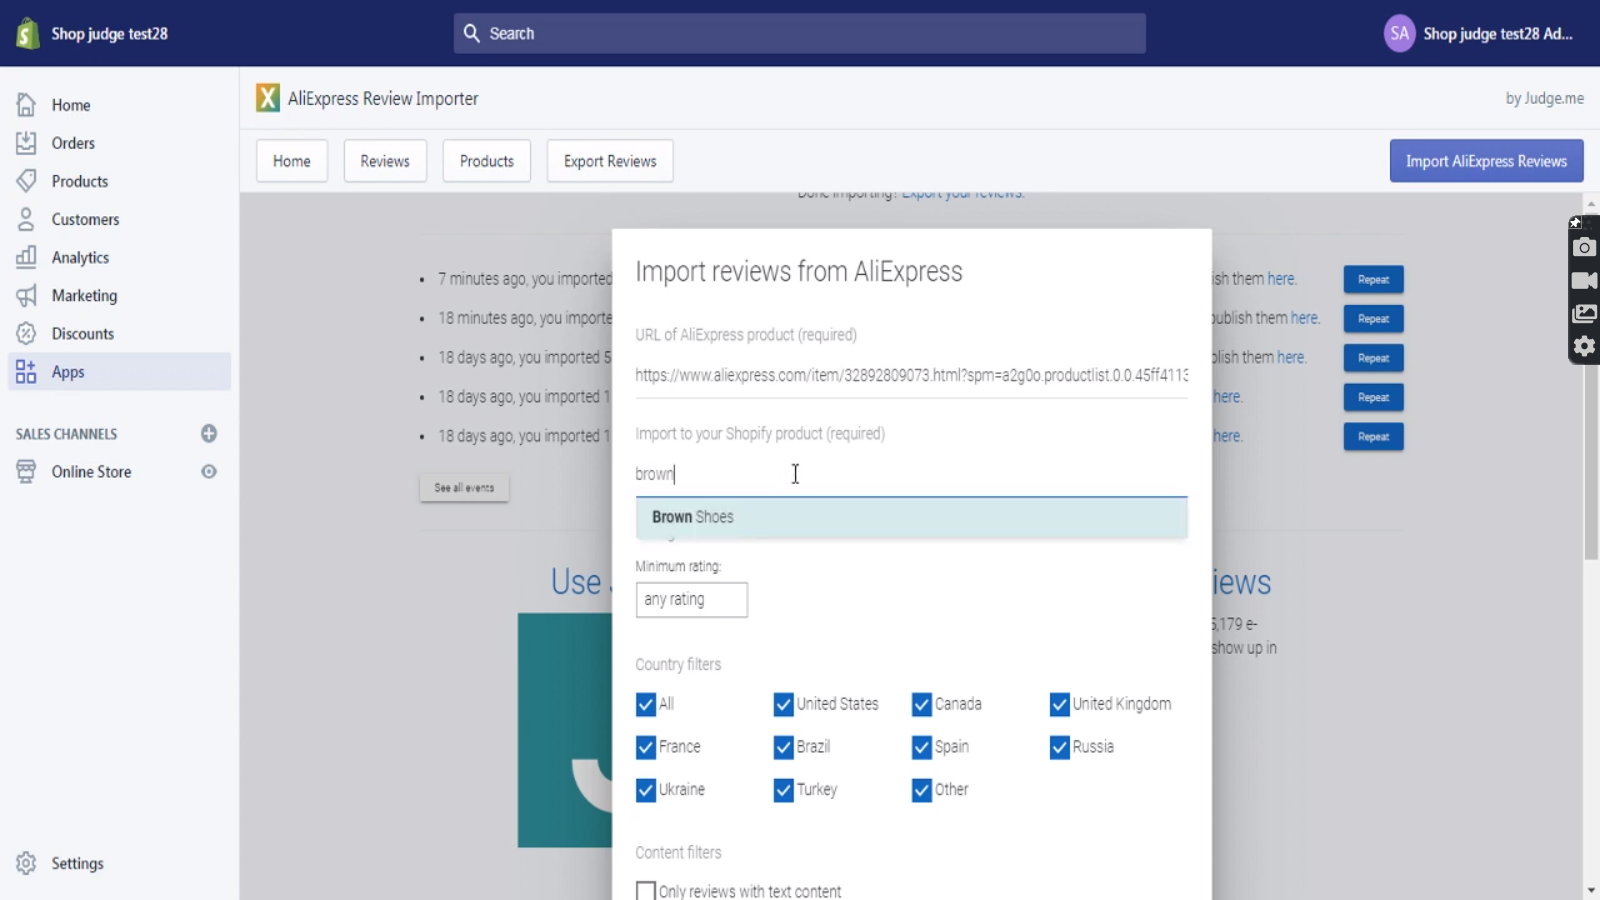Click the camera screenshot icon in side toolbar
Screen dimensions: 1600x900
coord(1584,248)
